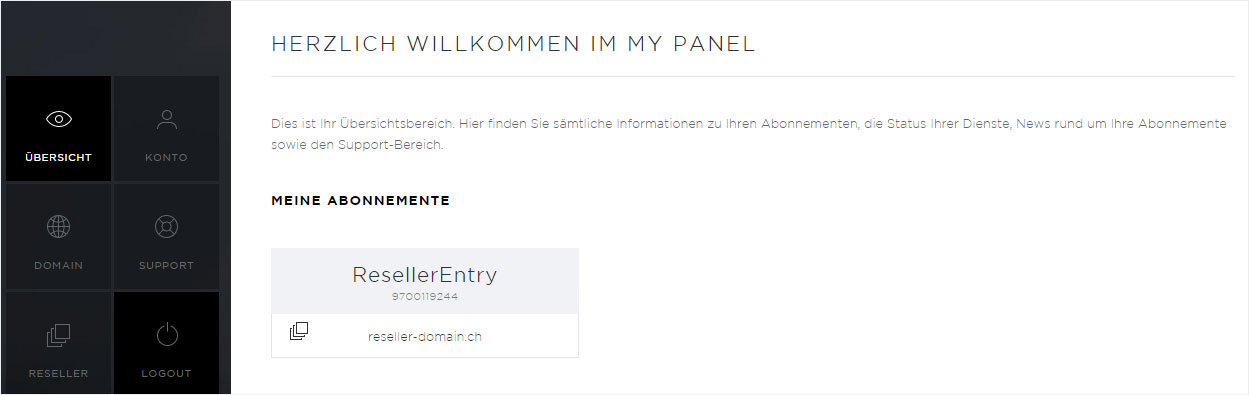Image resolution: width=1249 pixels, height=395 pixels.
Task: Open the Support lifebuoy icon
Action: [166, 227]
